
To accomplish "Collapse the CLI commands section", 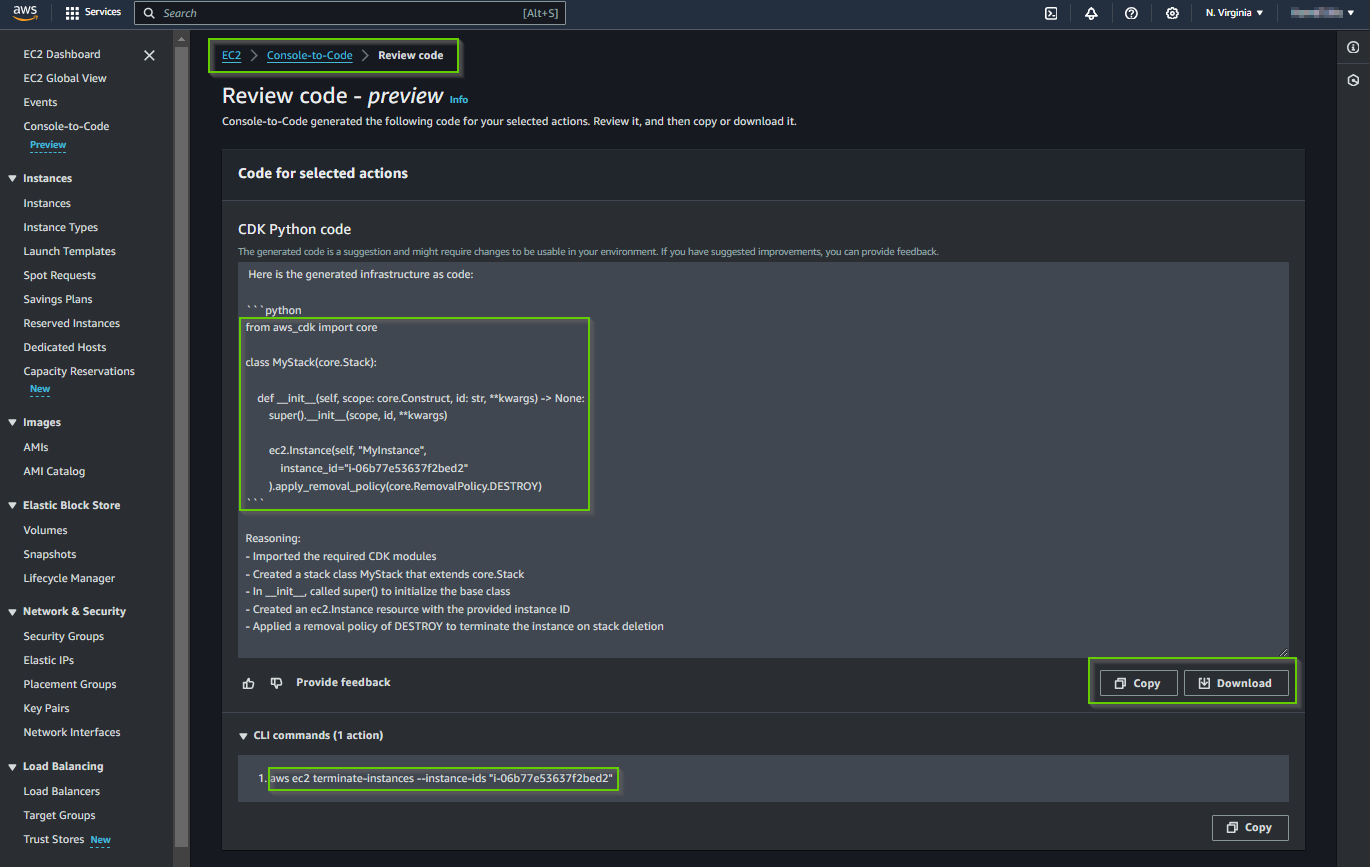I will coord(243,735).
